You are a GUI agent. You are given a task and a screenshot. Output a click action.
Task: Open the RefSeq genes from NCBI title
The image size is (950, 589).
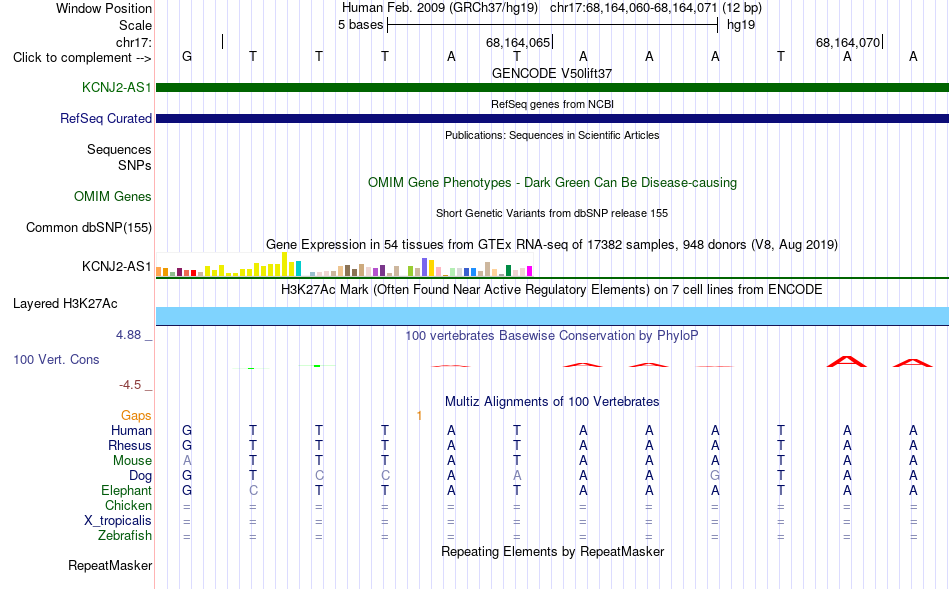click(552, 104)
